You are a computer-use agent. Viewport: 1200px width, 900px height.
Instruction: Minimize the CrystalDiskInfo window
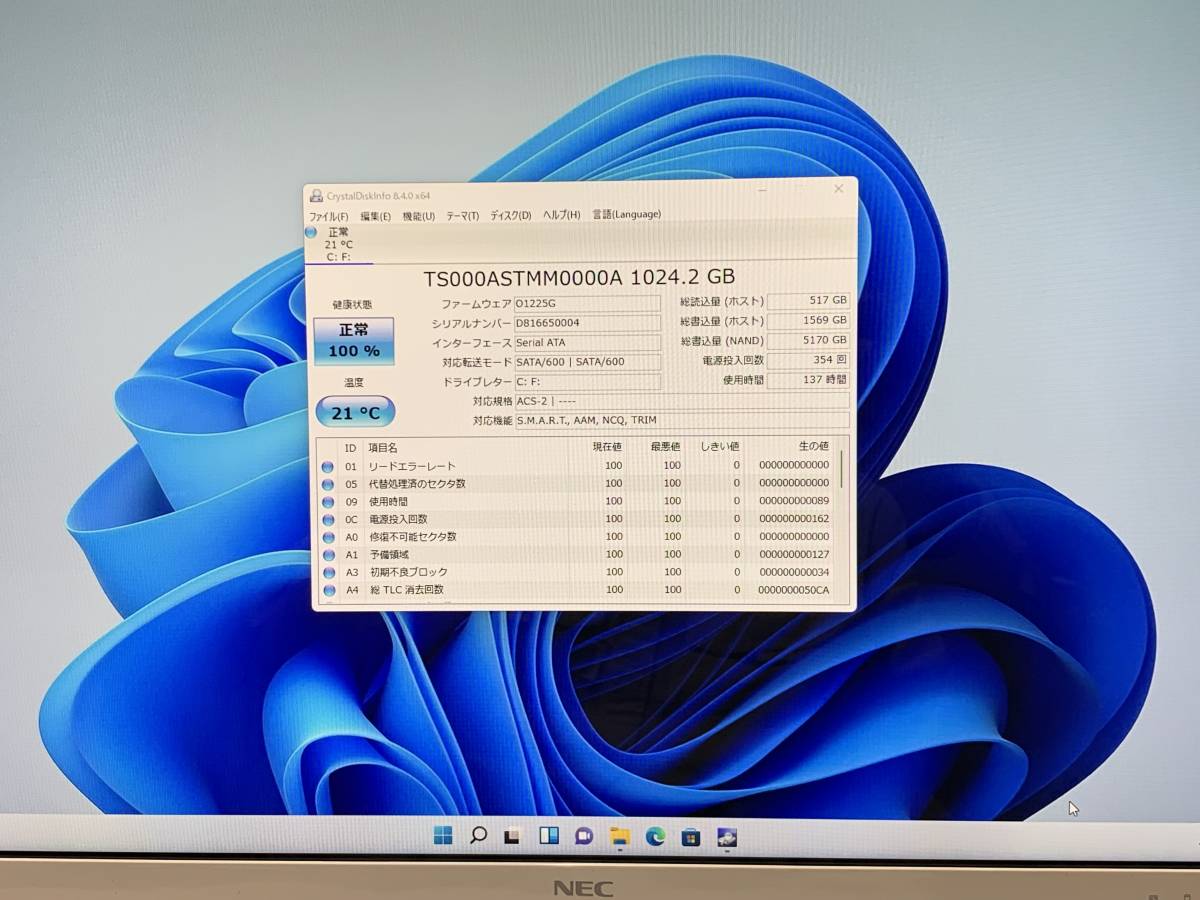coord(764,189)
